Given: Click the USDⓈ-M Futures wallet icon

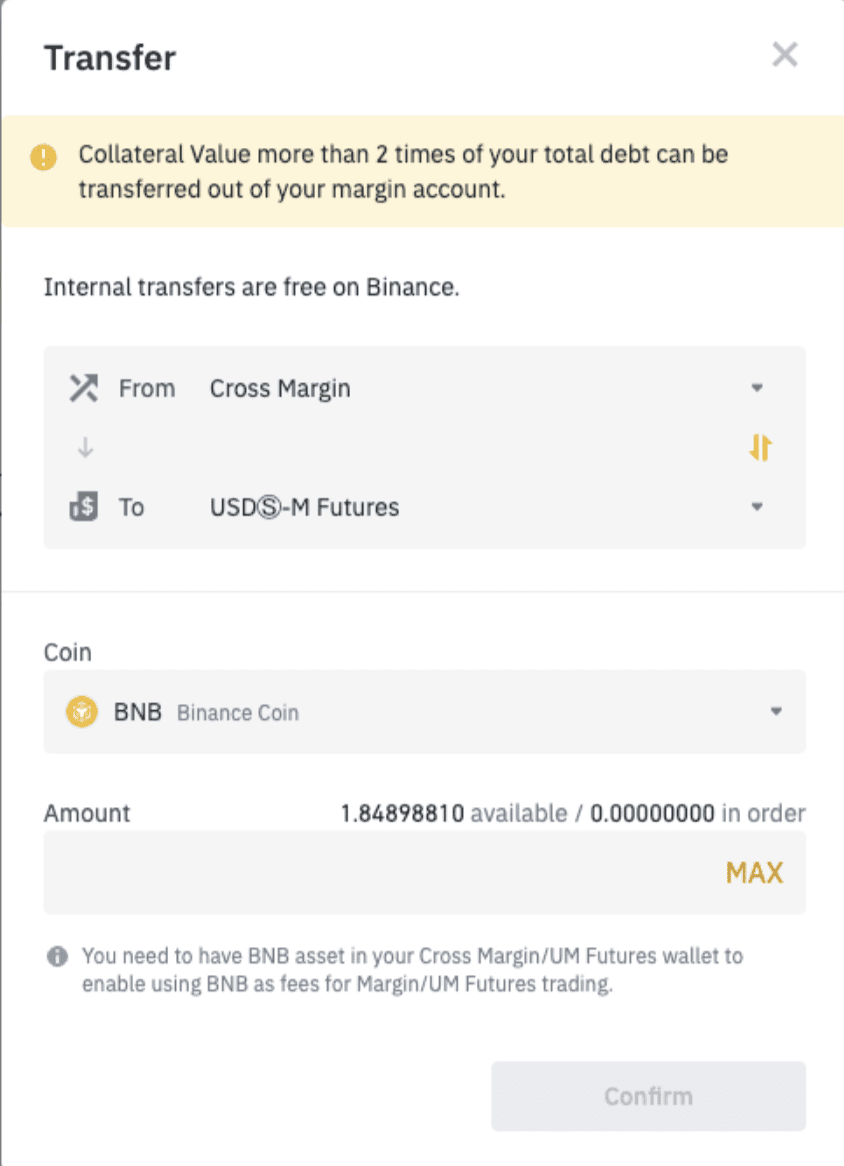Looking at the screenshot, I should click(x=83, y=507).
